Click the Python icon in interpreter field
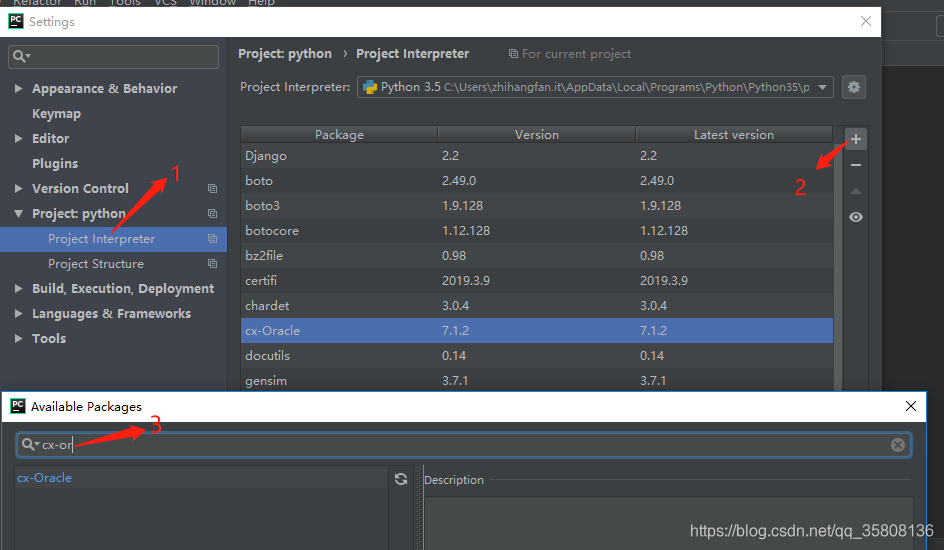Viewport: 944px width, 550px height. click(370, 87)
